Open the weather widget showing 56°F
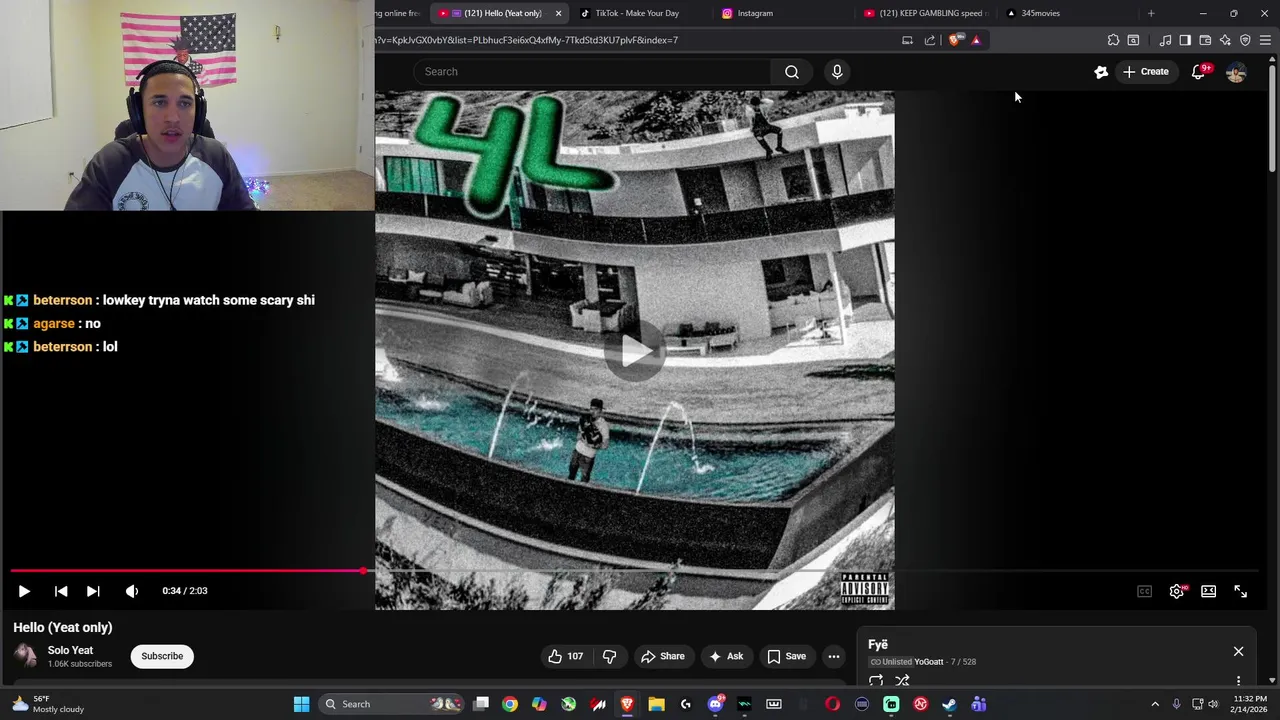 click(48, 704)
